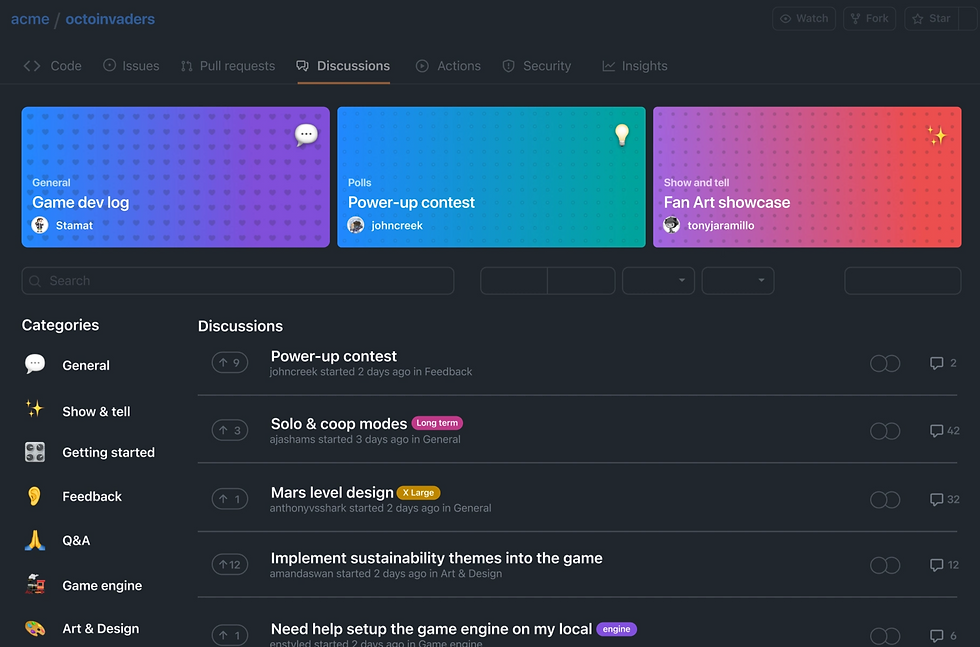The width and height of the screenshot is (980, 647).
Task: Click the engine label
Action: pyautogui.click(x=616, y=629)
